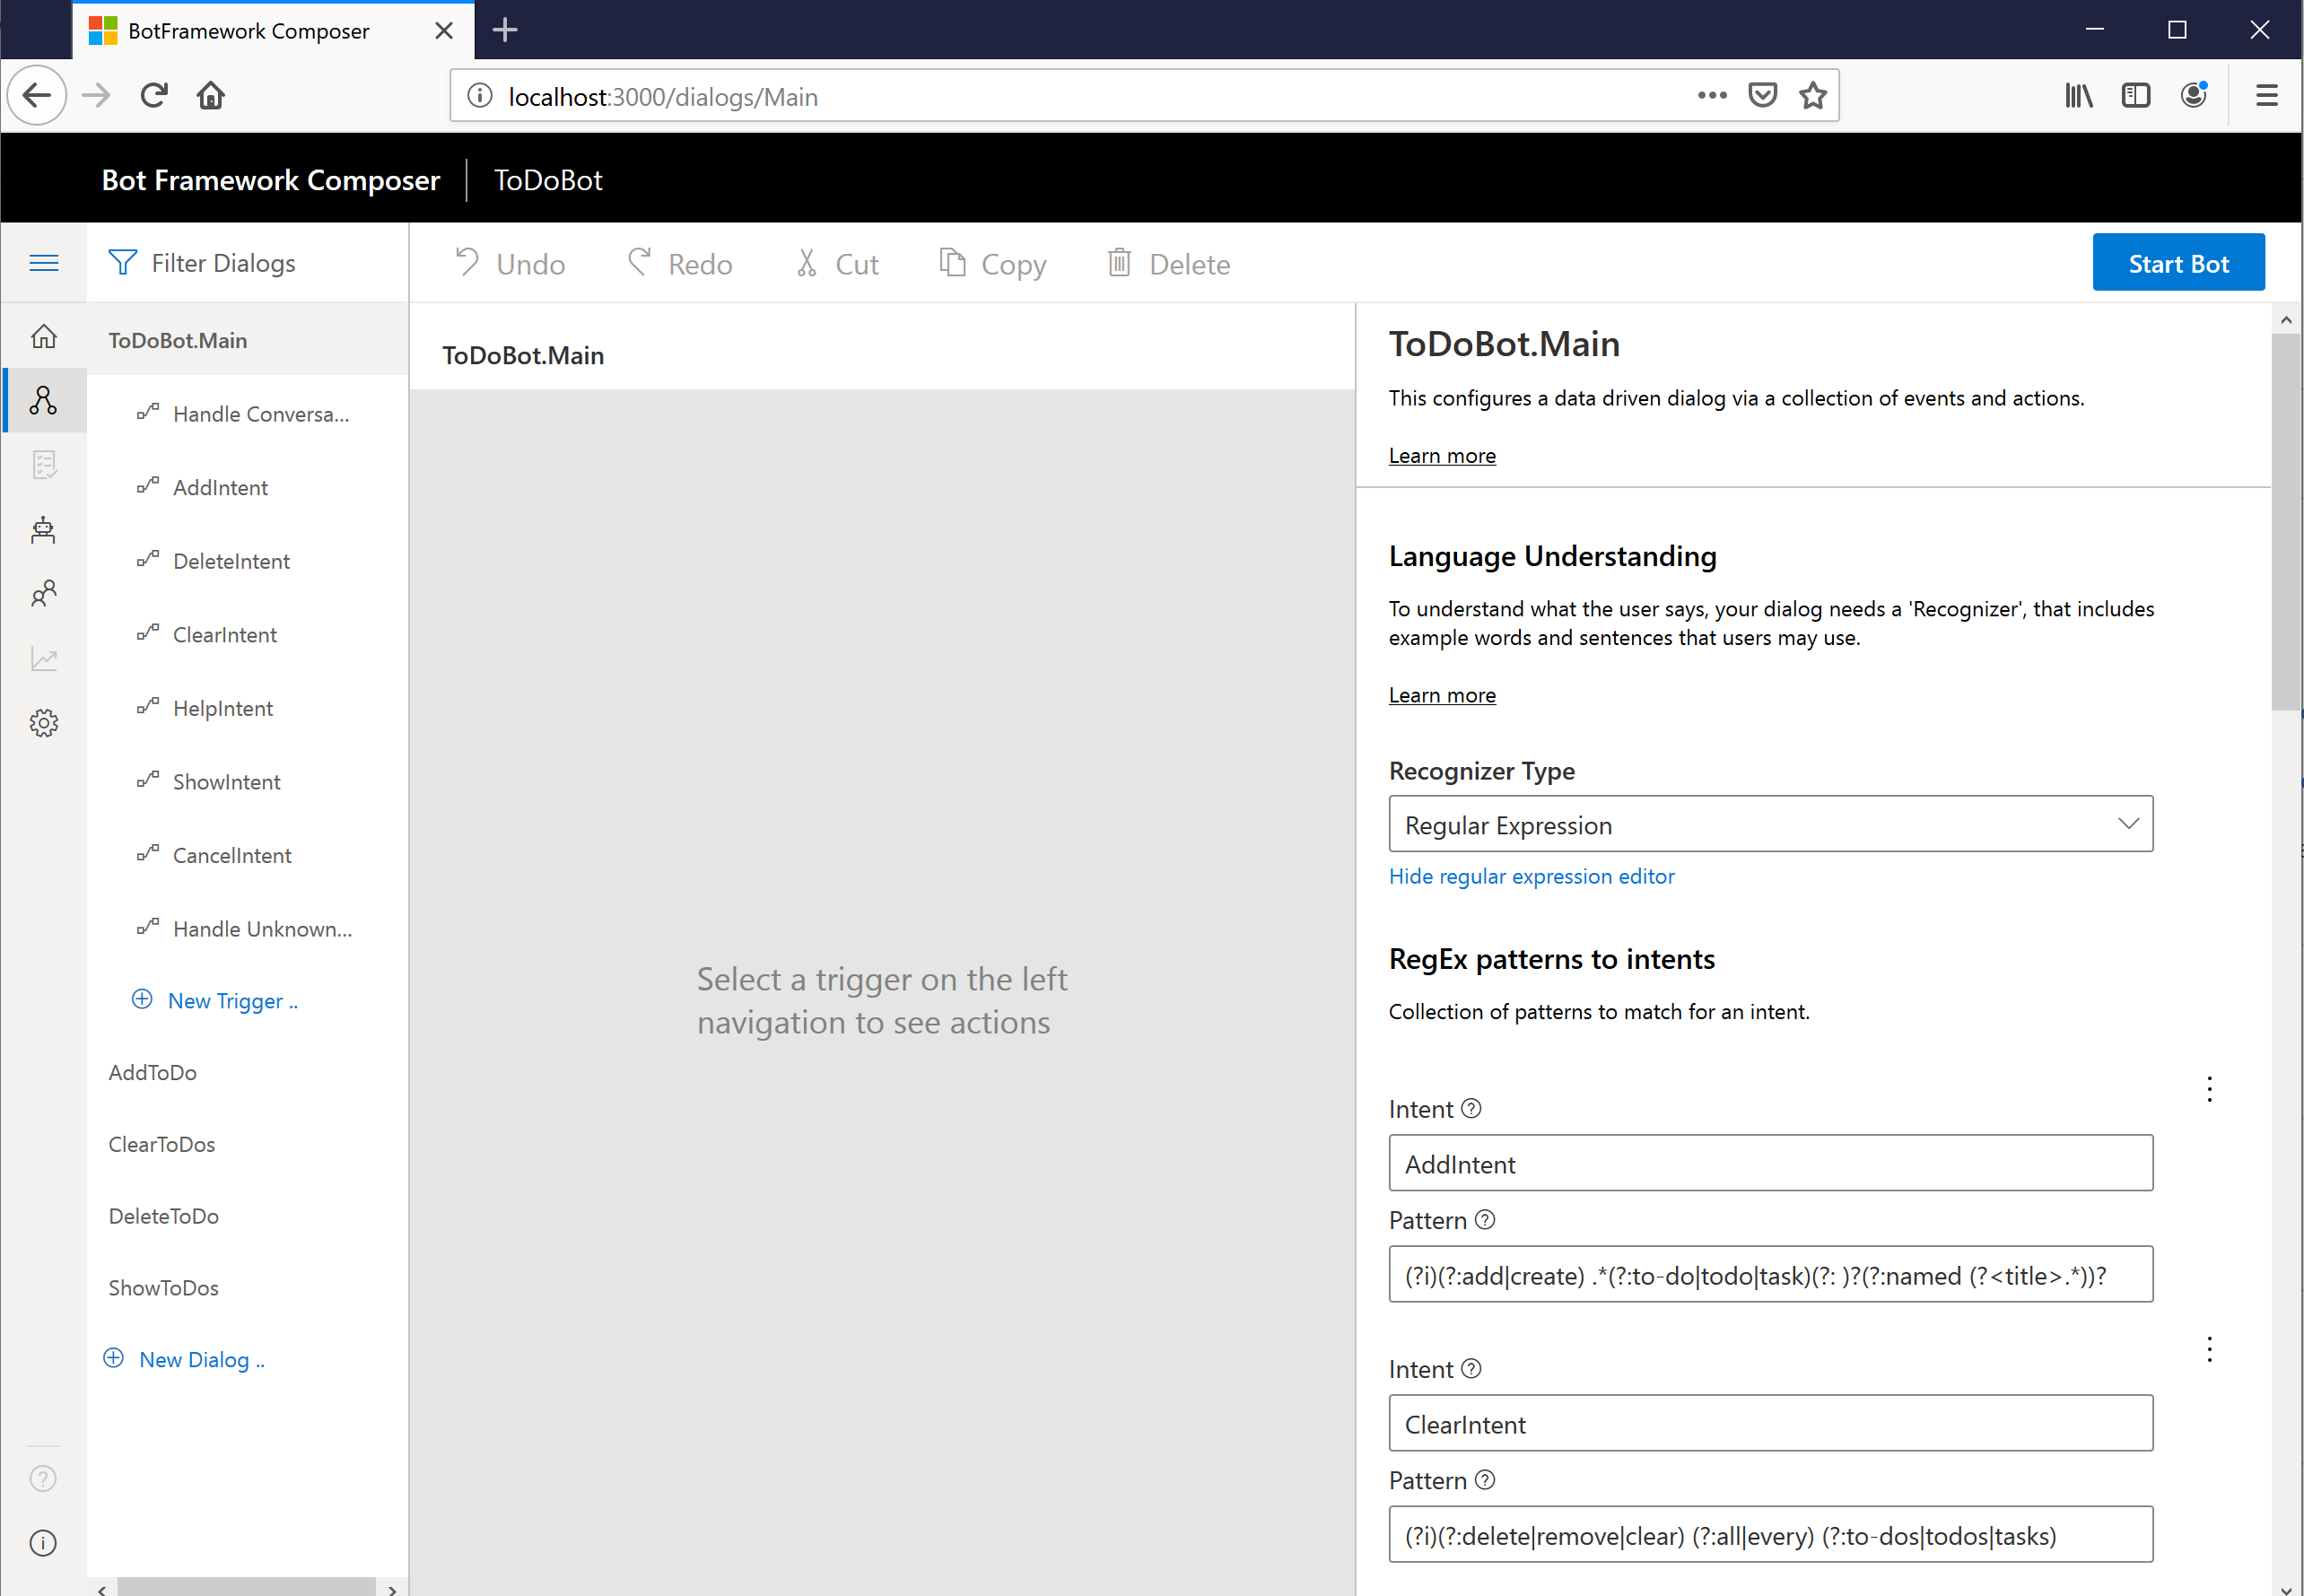Viewport: 2304px width, 1596px height.
Task: Click the info icon at sidebar bottom
Action: [43, 1542]
